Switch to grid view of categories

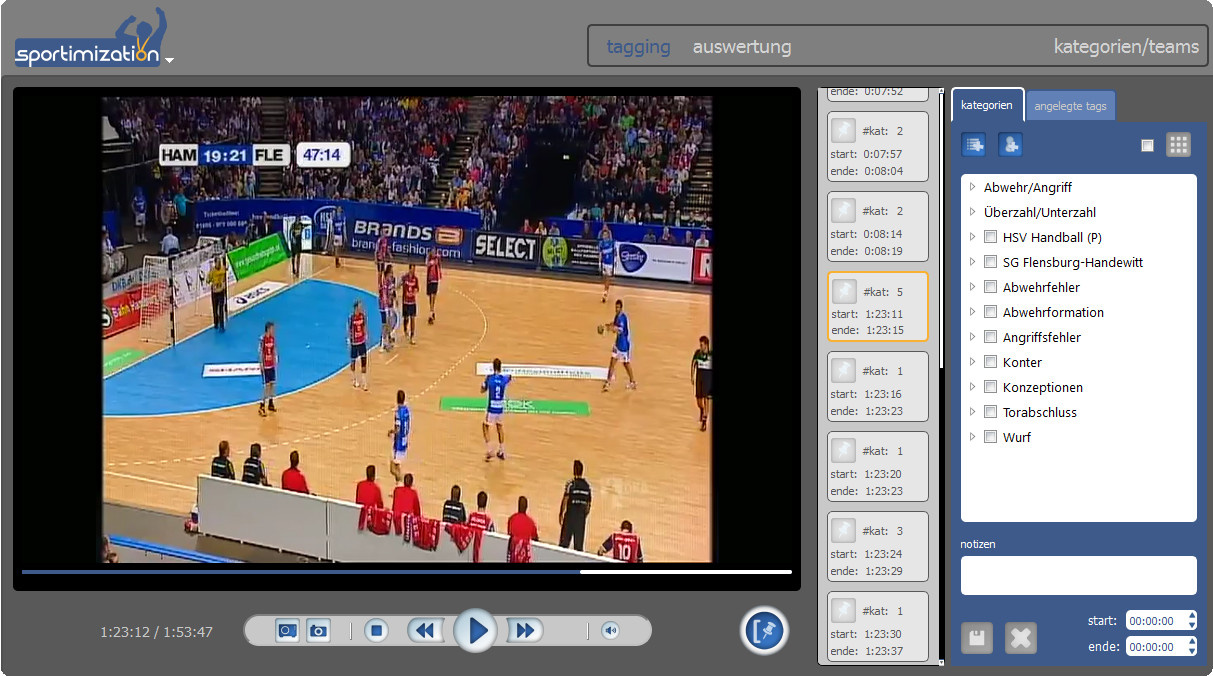(x=1178, y=145)
